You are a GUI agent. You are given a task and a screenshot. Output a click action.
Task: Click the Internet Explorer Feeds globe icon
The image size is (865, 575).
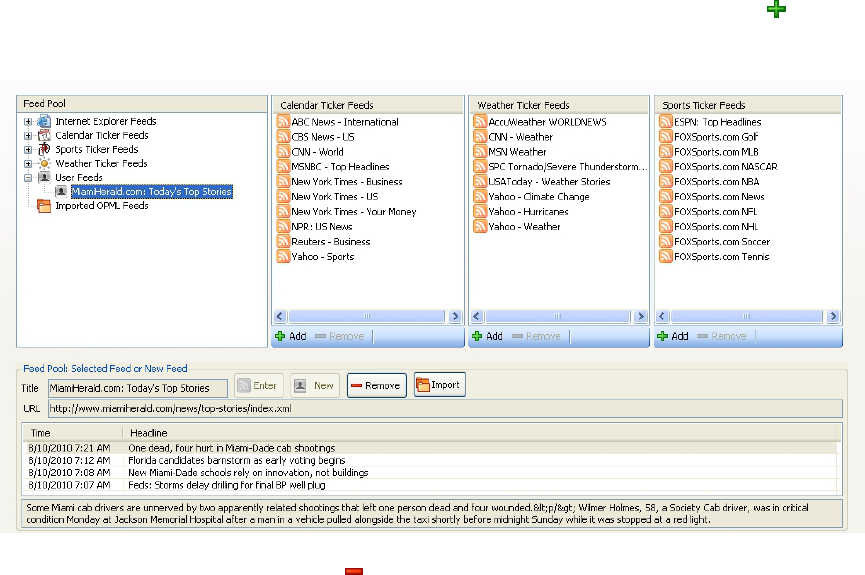click(44, 121)
